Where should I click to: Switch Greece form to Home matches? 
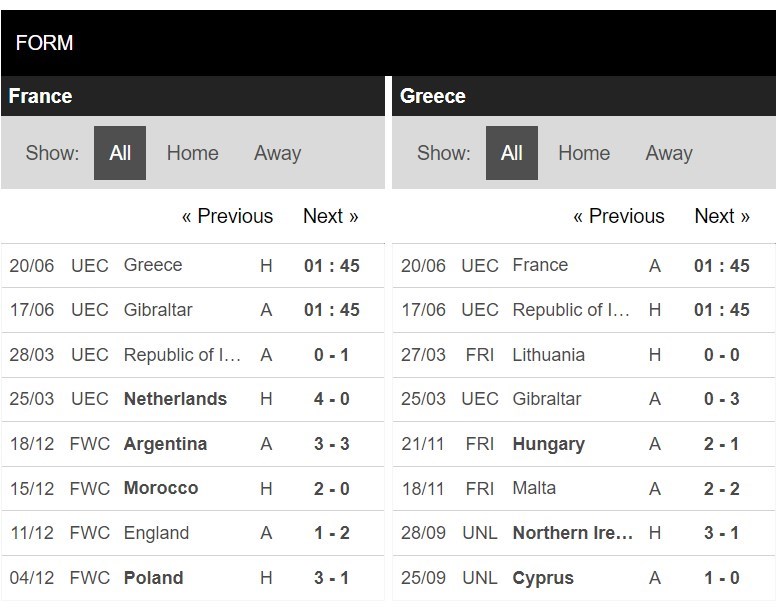tap(584, 153)
